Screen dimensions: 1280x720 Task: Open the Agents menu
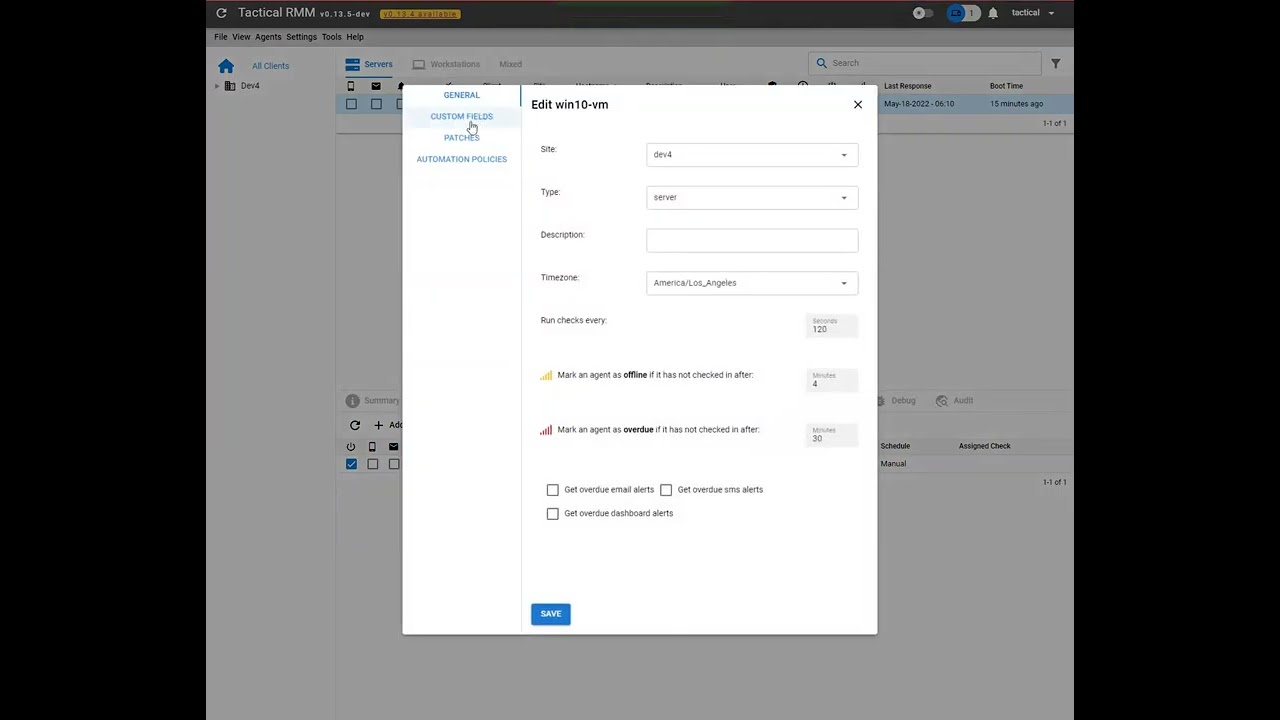268,37
